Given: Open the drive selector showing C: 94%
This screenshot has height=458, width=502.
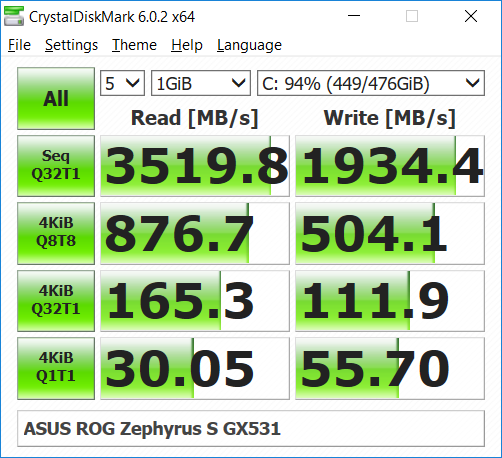Looking at the screenshot, I should coord(371,83).
